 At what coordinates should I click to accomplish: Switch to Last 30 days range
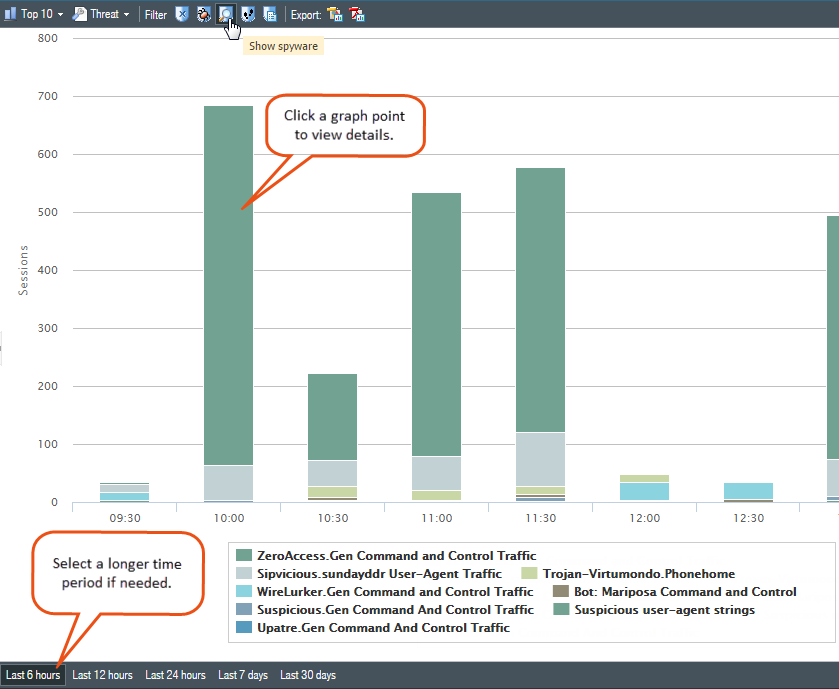308,675
